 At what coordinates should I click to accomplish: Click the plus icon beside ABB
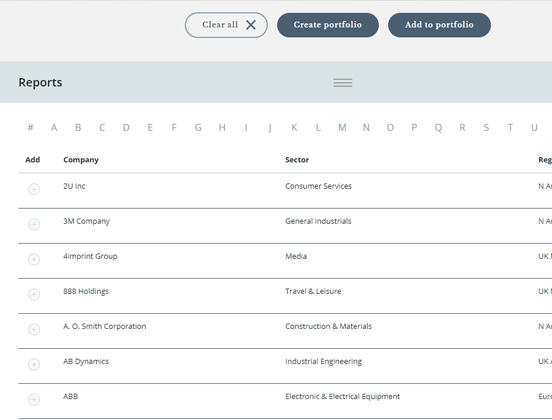pyautogui.click(x=34, y=400)
